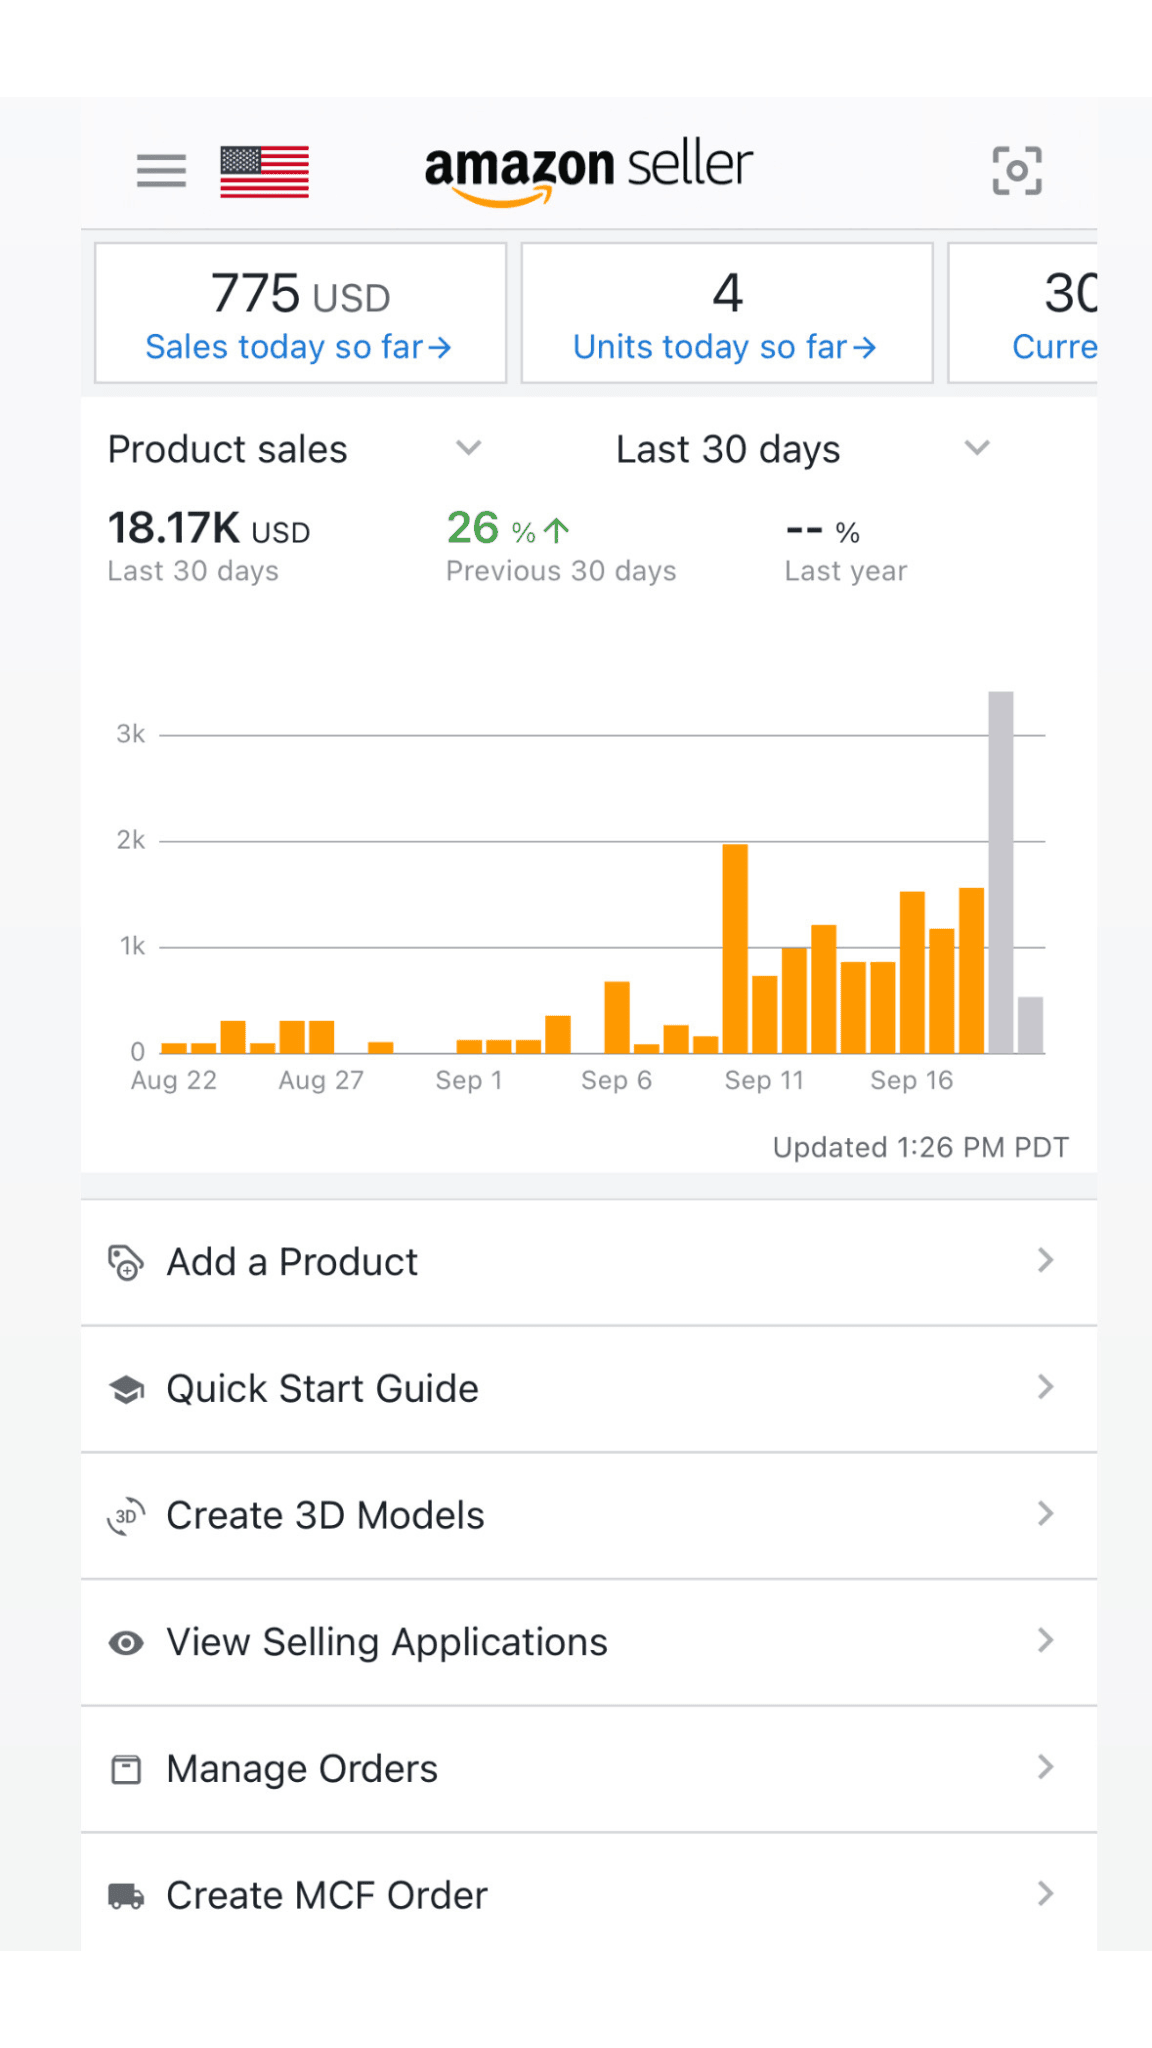
Task: Open the barcode scan camera icon
Action: 1016,170
